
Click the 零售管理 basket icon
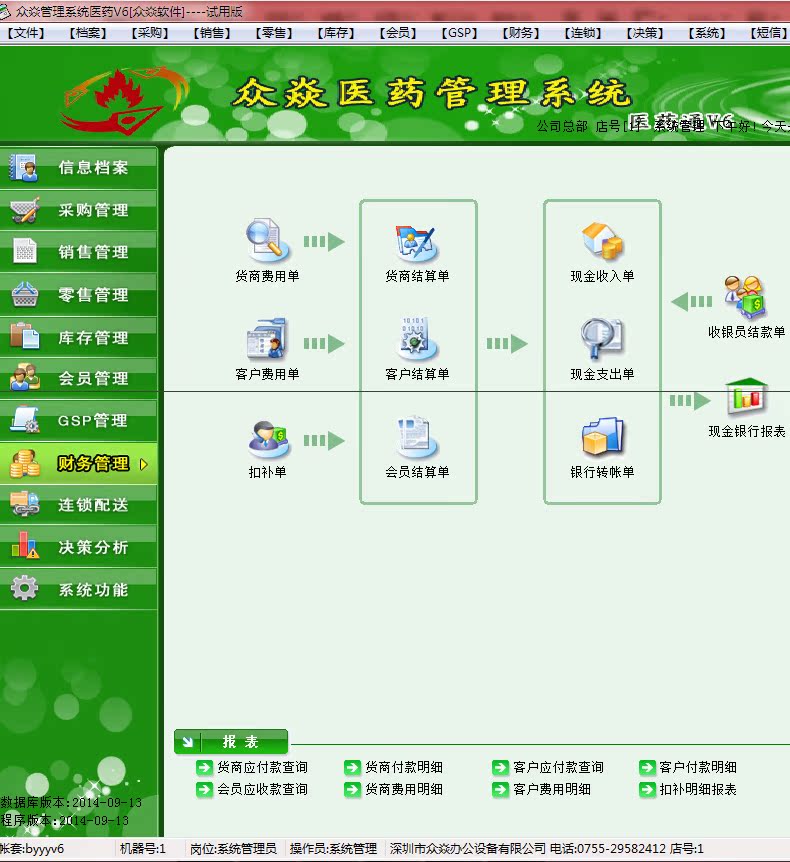pyautogui.click(x=25, y=294)
